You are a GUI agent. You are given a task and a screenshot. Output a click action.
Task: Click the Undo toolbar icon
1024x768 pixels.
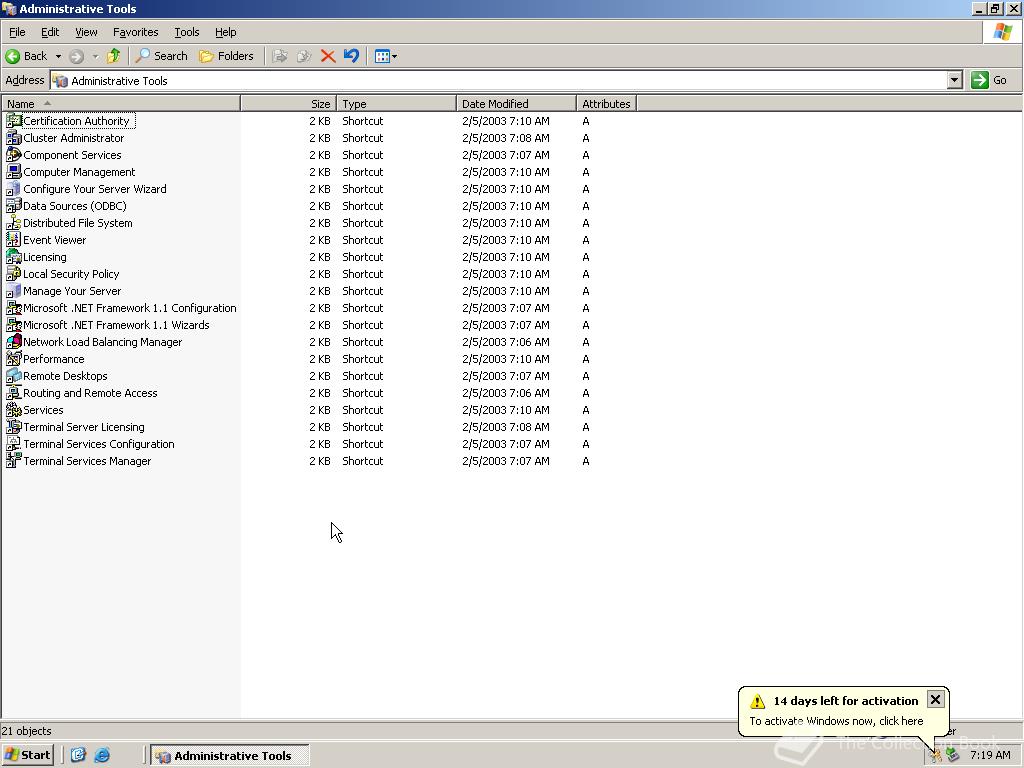point(351,56)
